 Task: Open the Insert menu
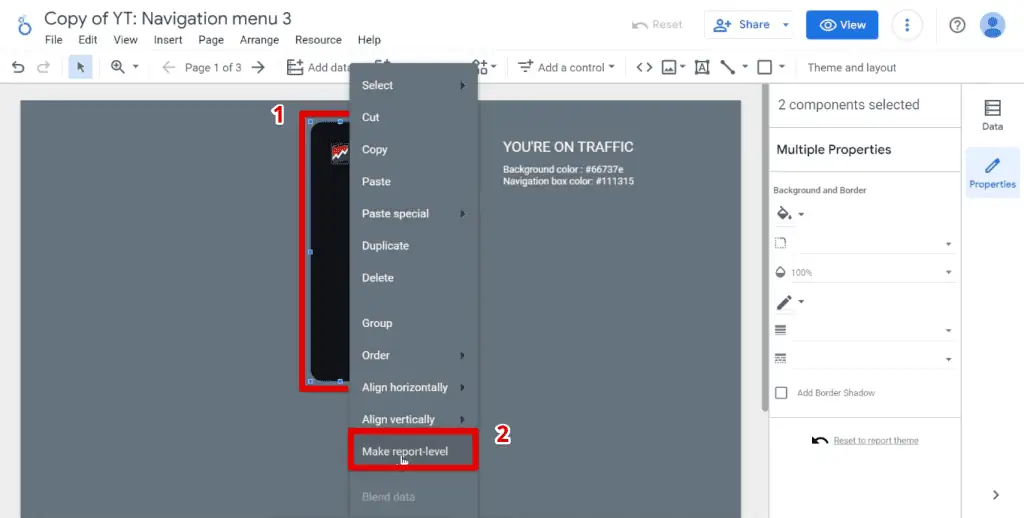pyautogui.click(x=168, y=40)
